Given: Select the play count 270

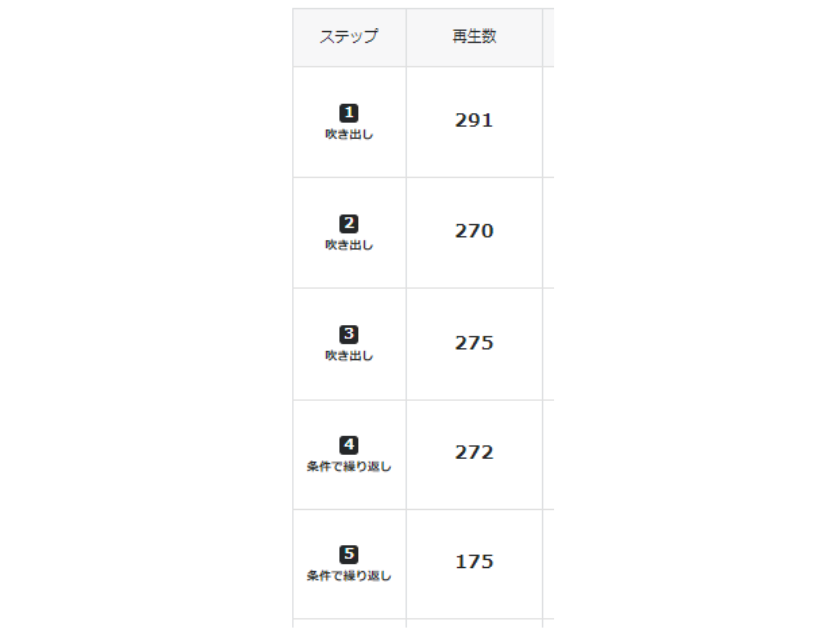Looking at the screenshot, I should [474, 232].
